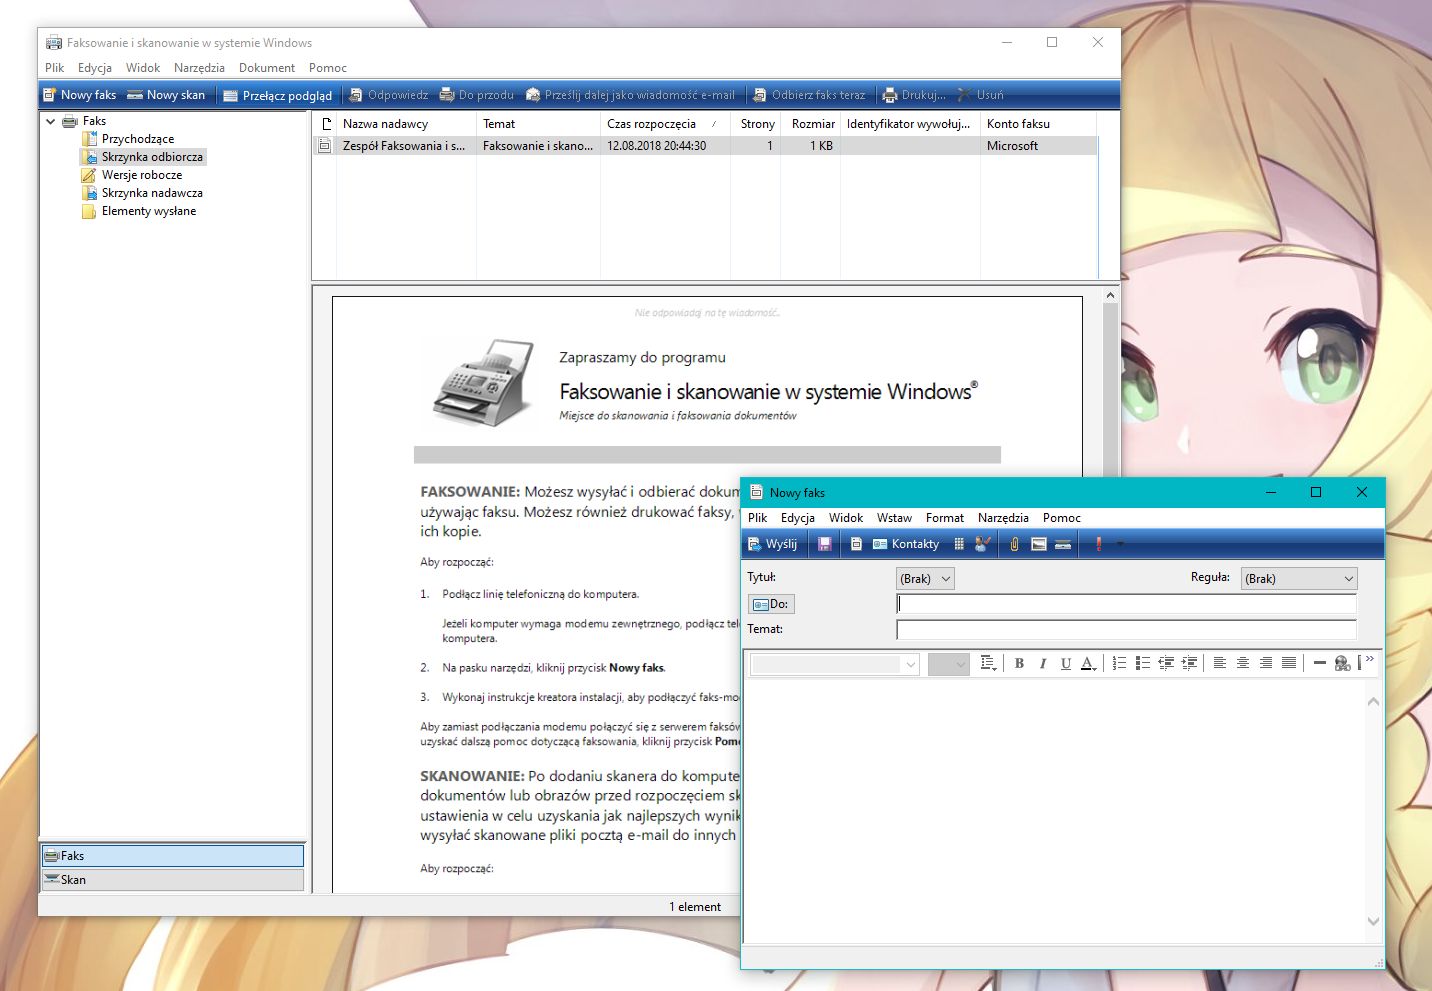Screen dimensions: 1432x991
Task: Click the paperclip attachment icon
Action: point(1014,544)
